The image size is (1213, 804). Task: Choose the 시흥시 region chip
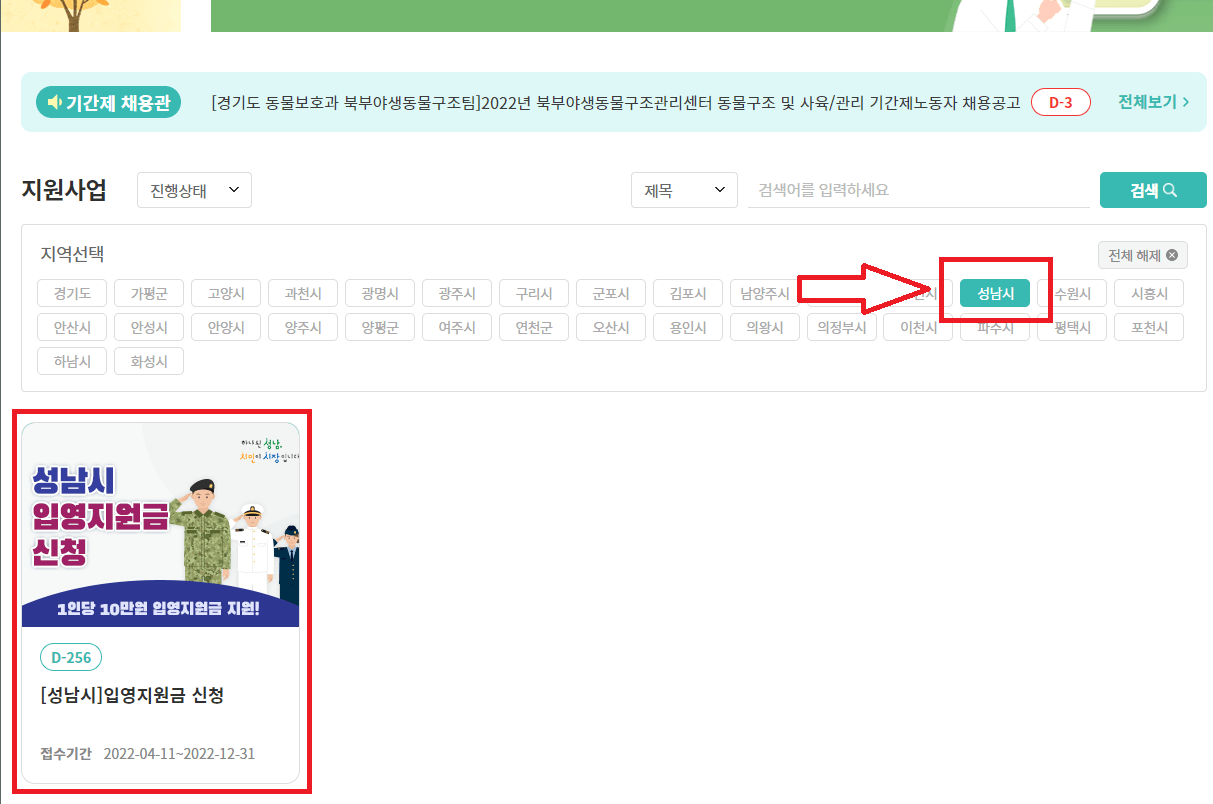point(1149,293)
